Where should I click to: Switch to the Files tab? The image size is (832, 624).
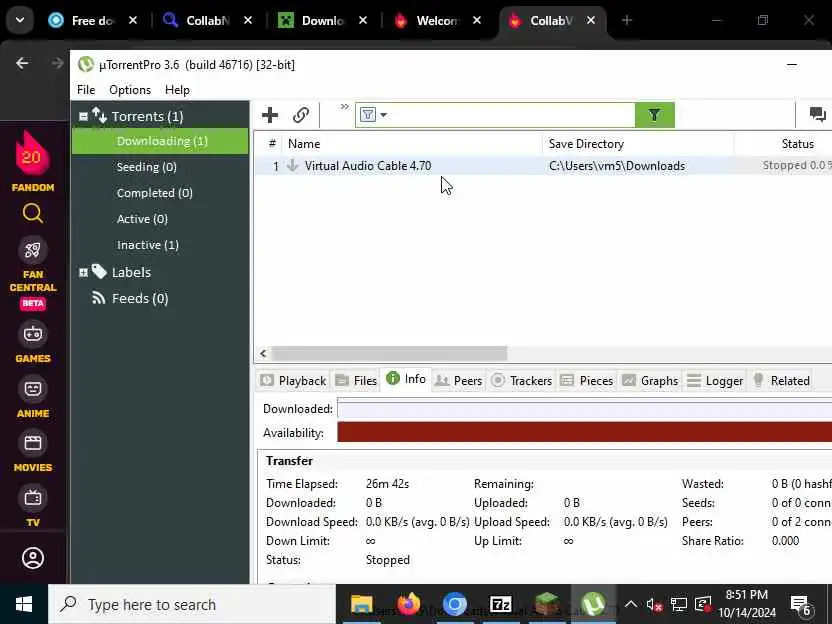(357, 381)
